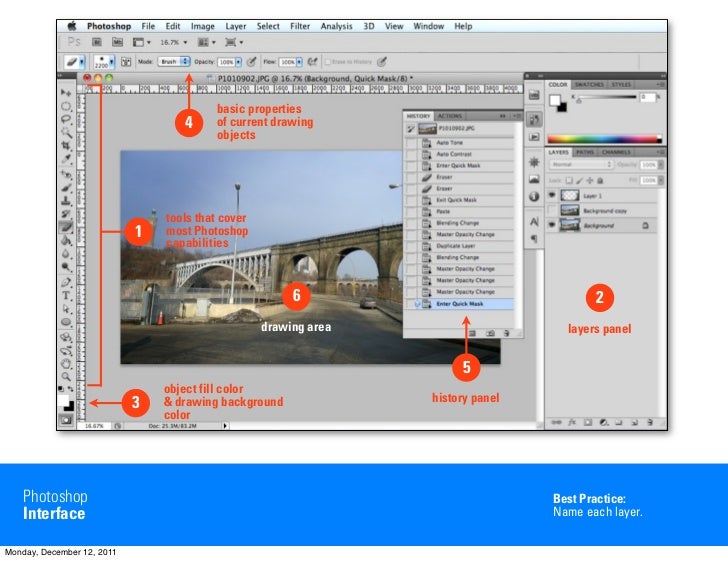Switch to the Swatches tab

click(589, 85)
